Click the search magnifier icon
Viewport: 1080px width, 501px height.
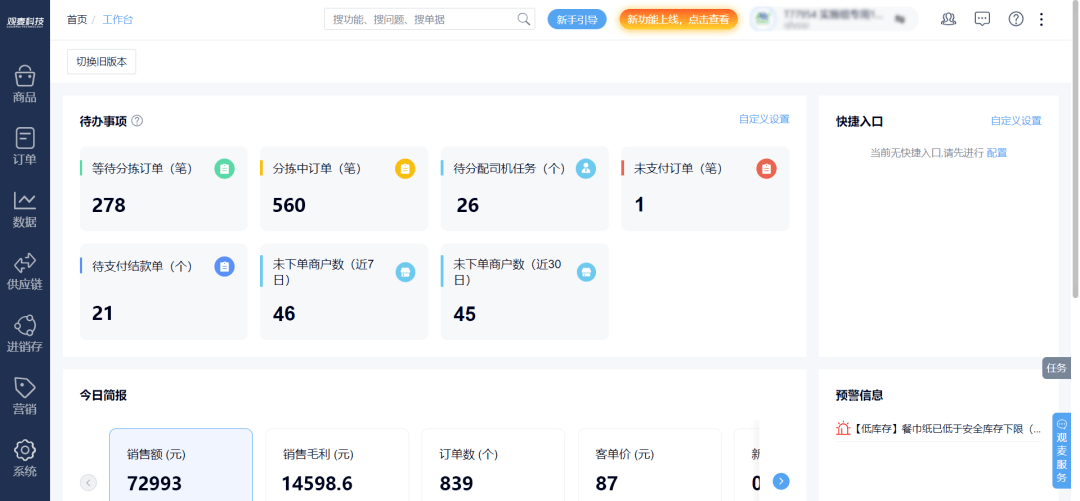523,19
